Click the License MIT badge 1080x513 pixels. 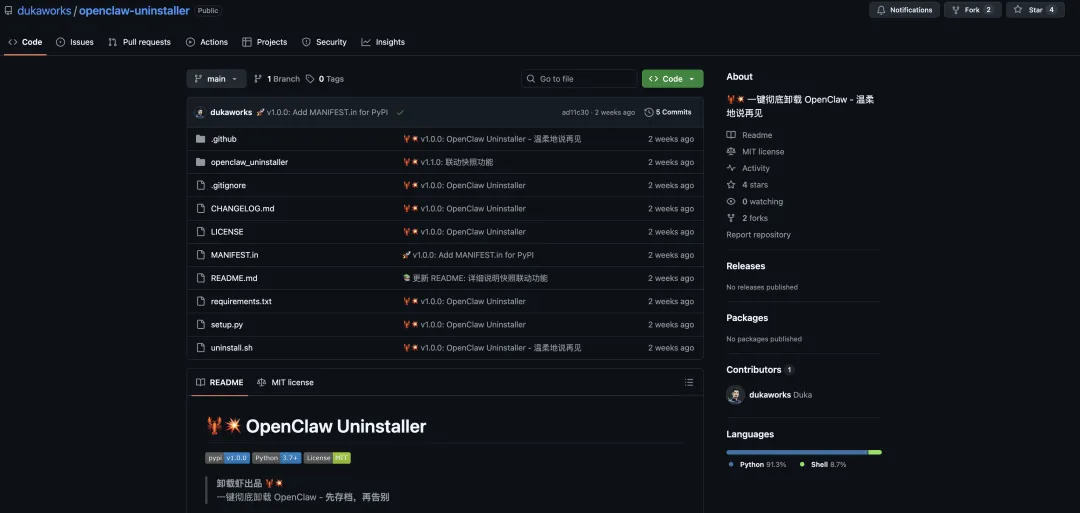click(x=327, y=458)
